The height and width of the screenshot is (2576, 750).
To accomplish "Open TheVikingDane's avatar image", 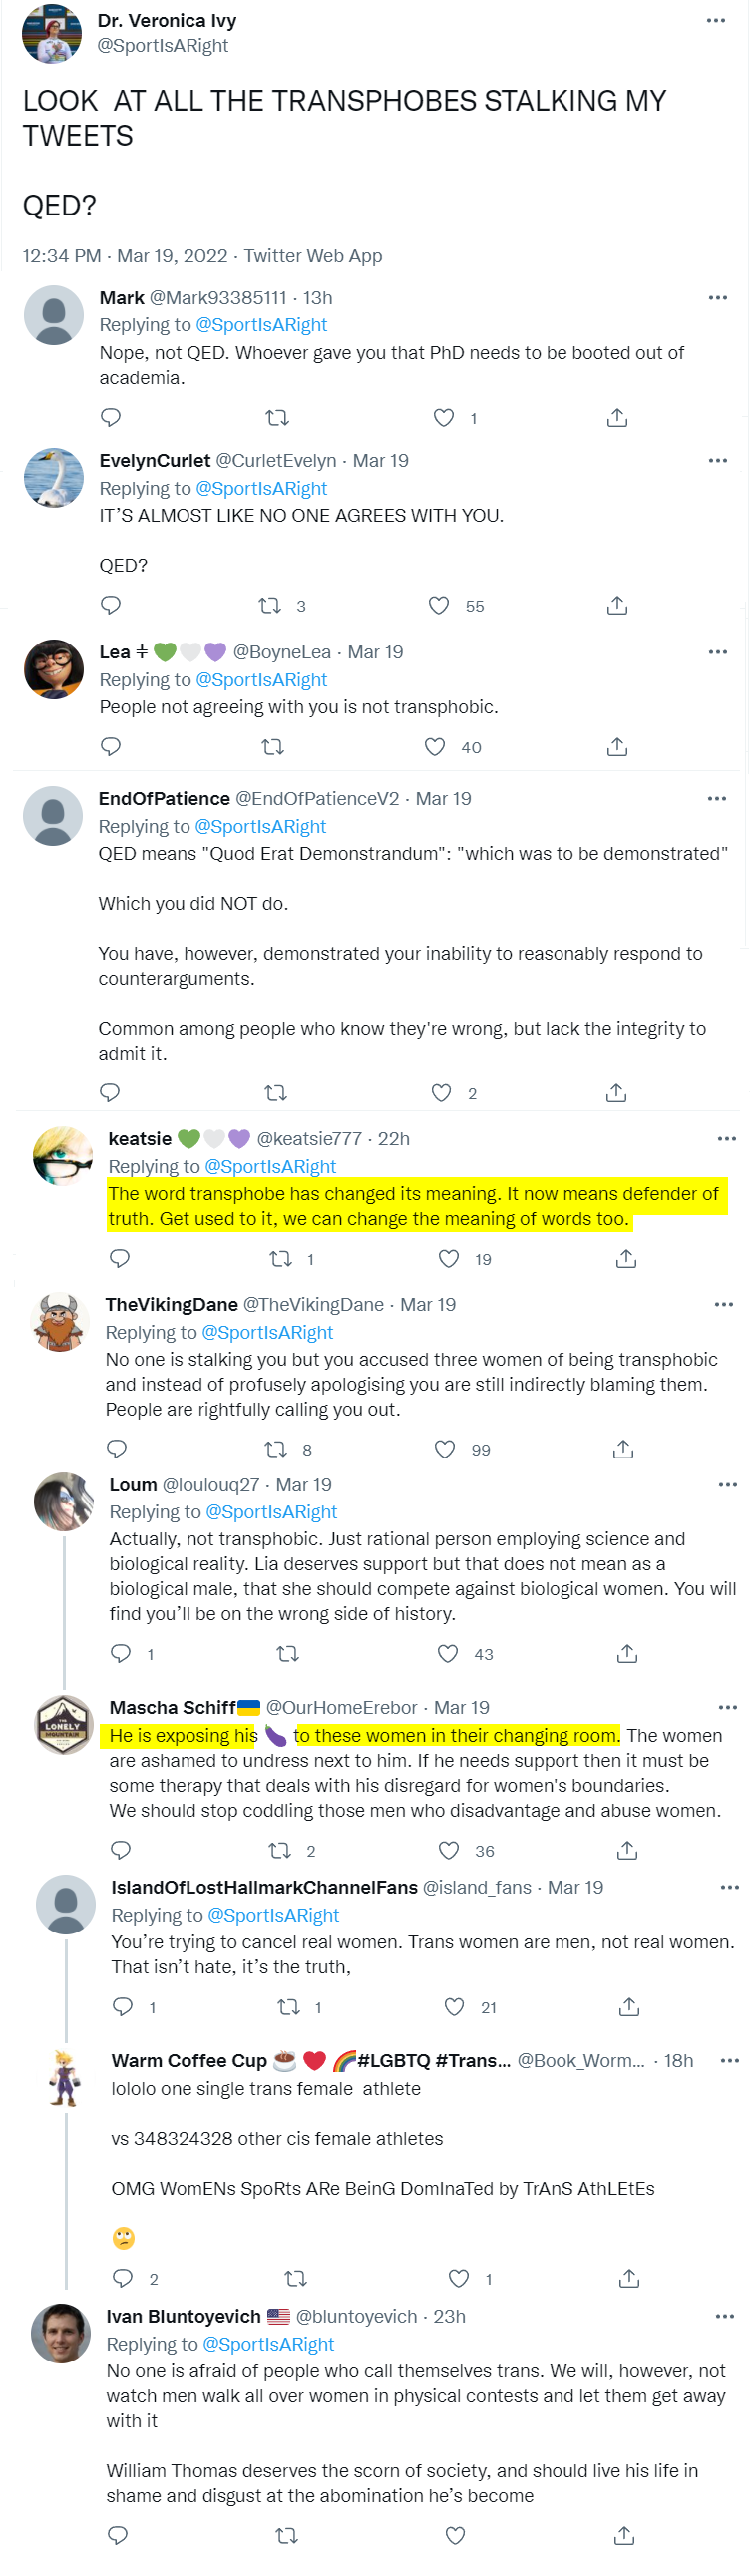I will pyautogui.click(x=60, y=1321).
